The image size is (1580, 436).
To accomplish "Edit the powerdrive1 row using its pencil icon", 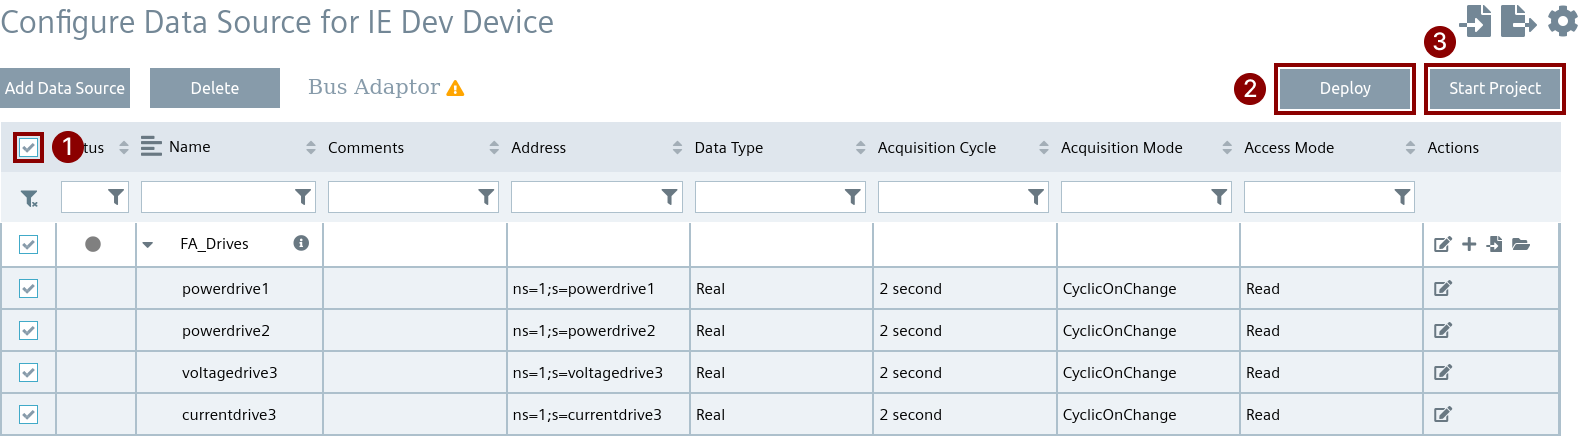I will tap(1442, 289).
